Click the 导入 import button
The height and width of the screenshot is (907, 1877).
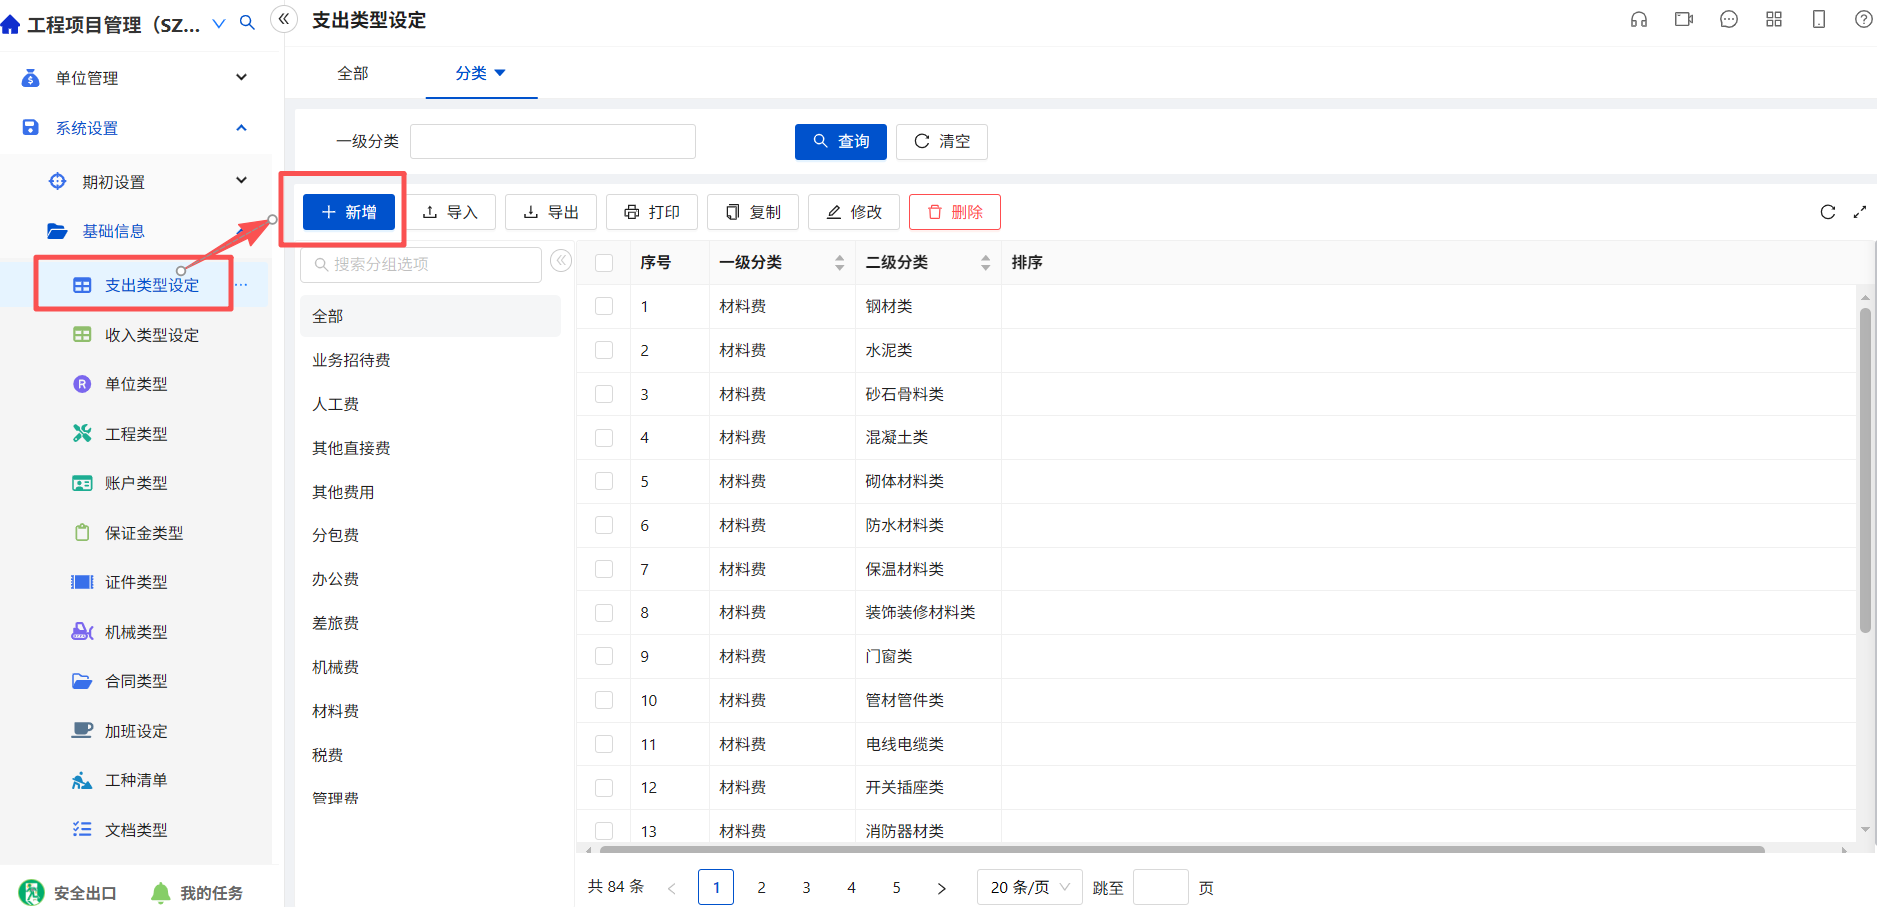click(x=450, y=212)
